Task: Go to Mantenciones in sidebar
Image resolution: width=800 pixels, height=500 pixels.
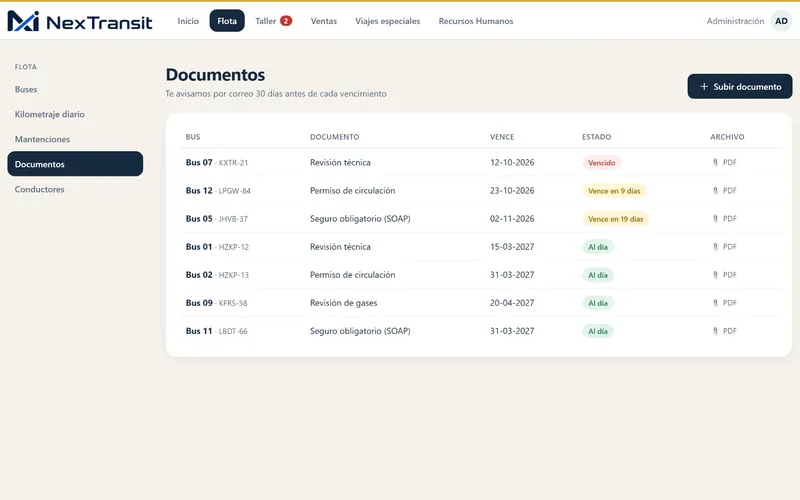Action: (x=42, y=139)
